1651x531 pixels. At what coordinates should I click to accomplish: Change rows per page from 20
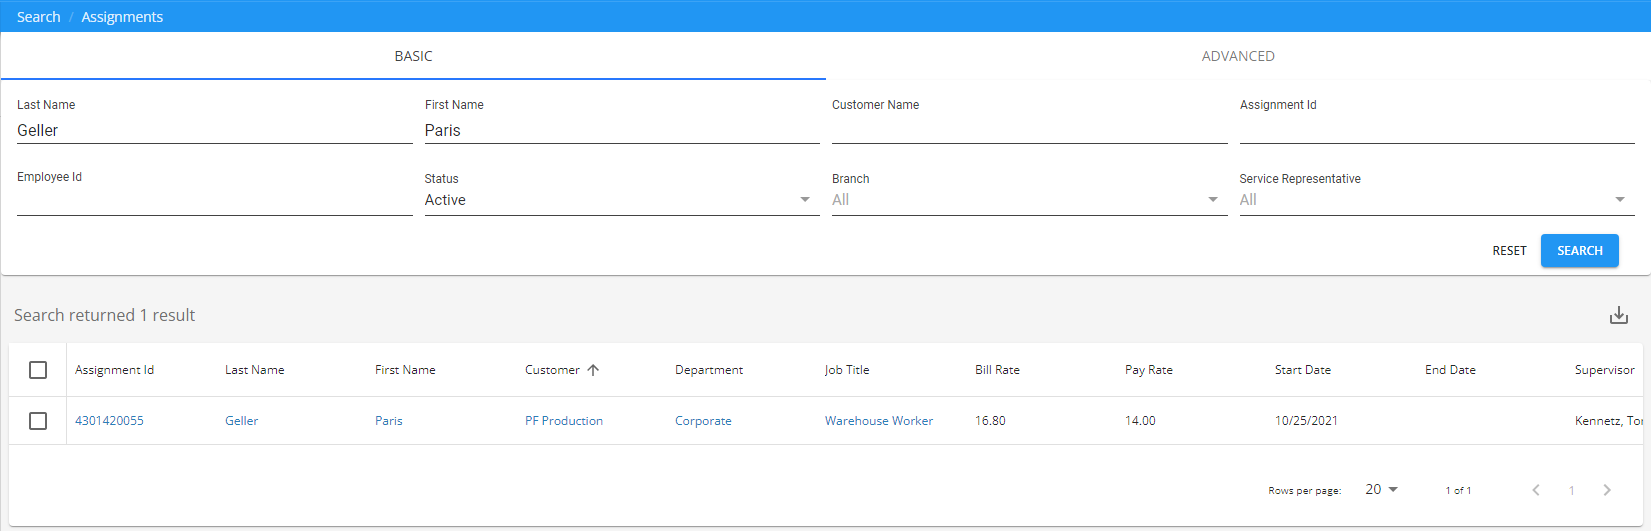[1381, 490]
